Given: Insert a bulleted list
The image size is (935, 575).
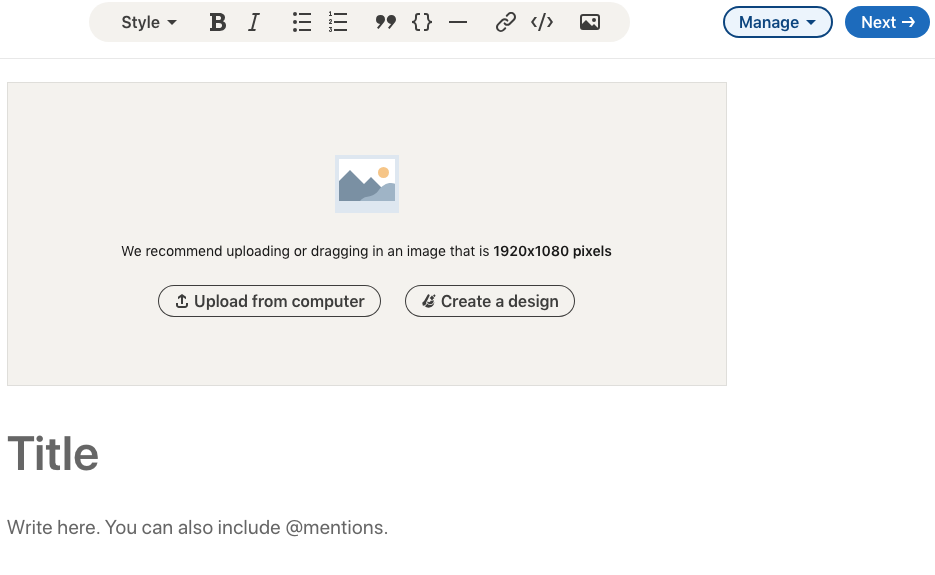Looking at the screenshot, I should [302, 23].
